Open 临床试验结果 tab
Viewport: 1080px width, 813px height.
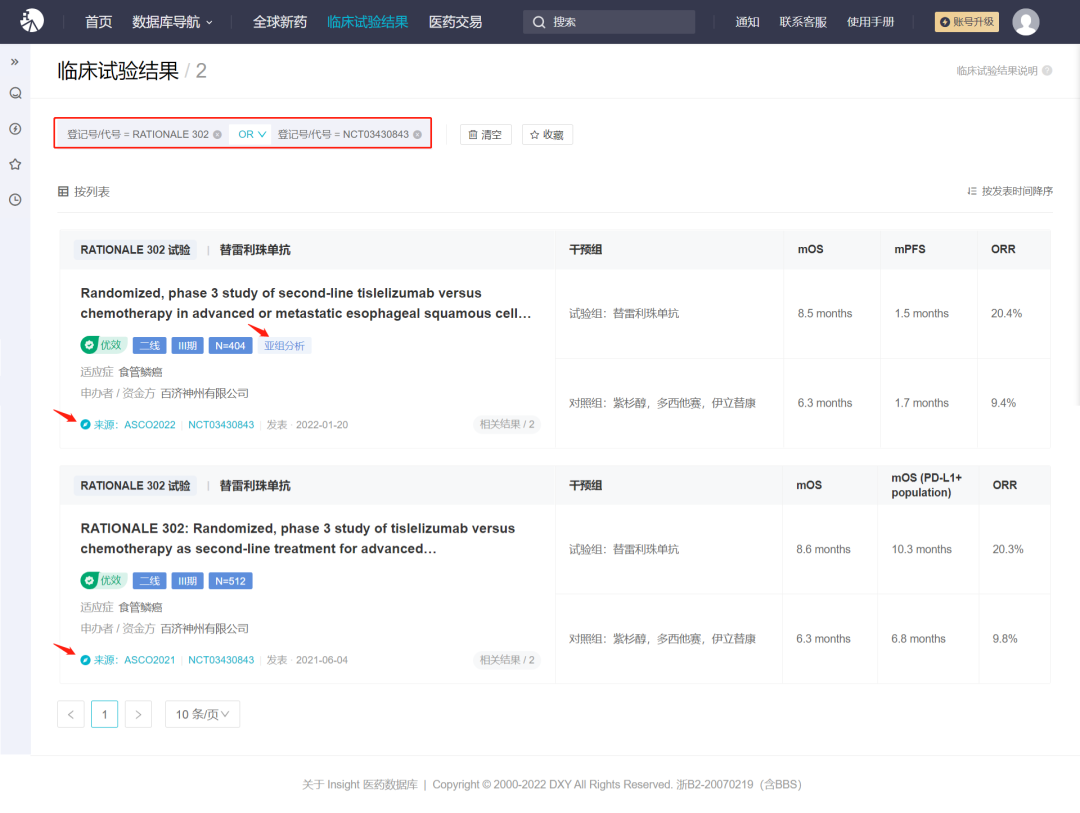pyautogui.click(x=368, y=22)
